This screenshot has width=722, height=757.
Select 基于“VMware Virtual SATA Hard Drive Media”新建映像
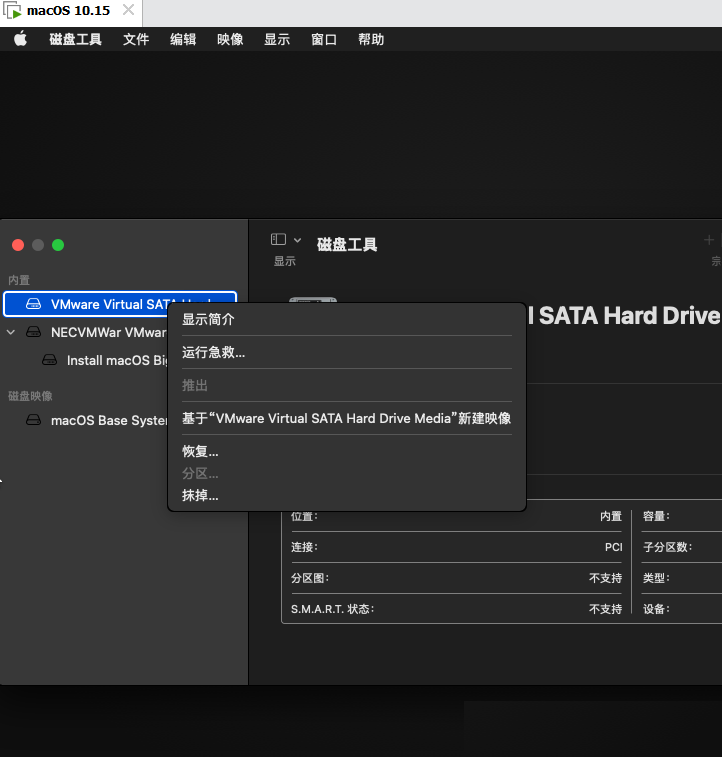click(347, 418)
